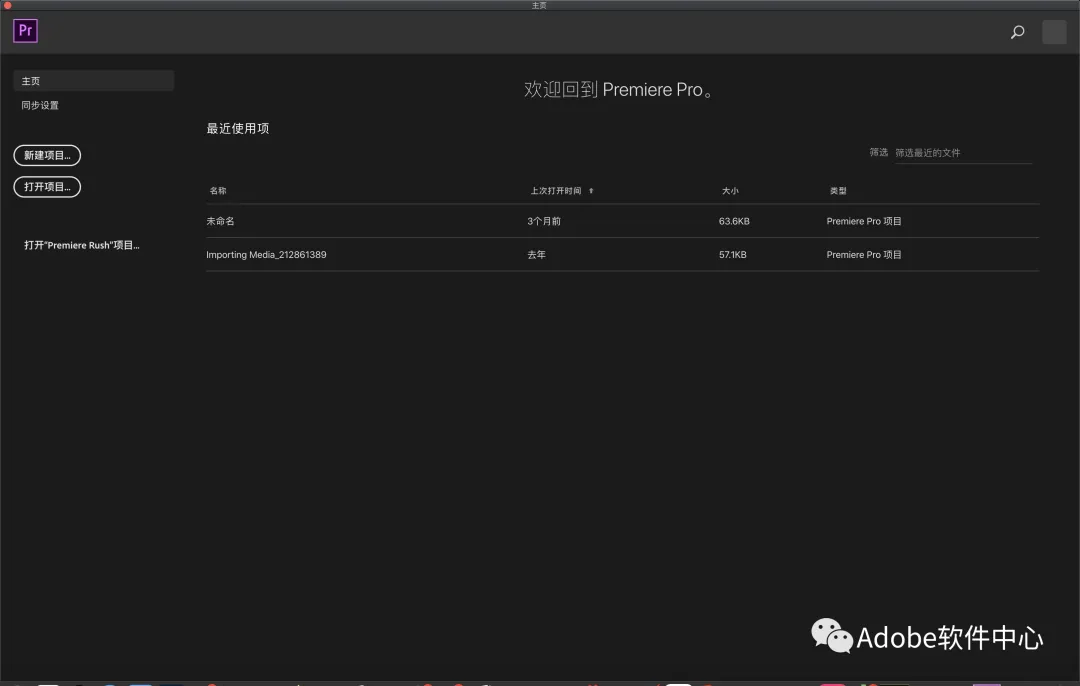Image resolution: width=1080 pixels, height=686 pixels.
Task: Click Premiere Pro 项目 type in 未命名 row
Action: coord(864,221)
